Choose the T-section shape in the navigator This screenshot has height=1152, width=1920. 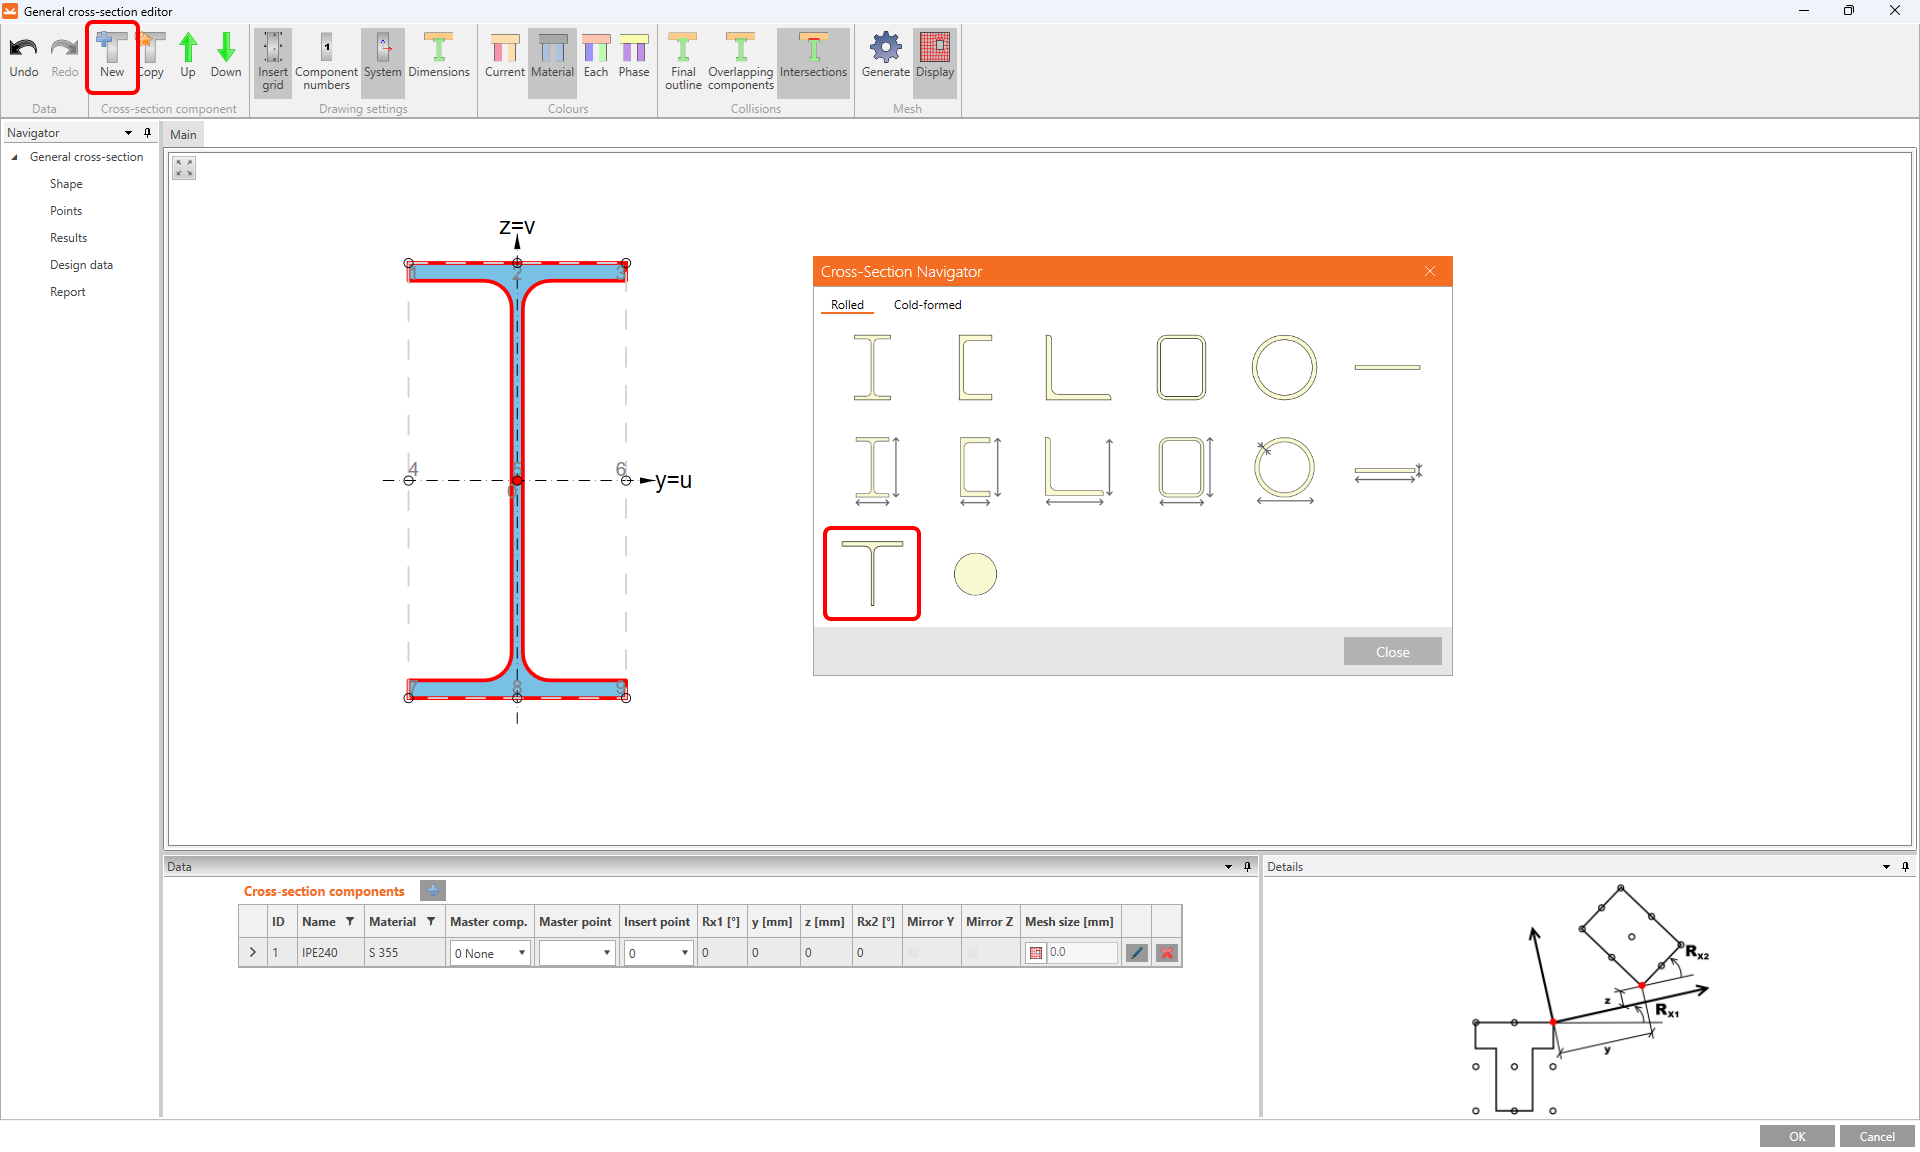pyautogui.click(x=871, y=572)
